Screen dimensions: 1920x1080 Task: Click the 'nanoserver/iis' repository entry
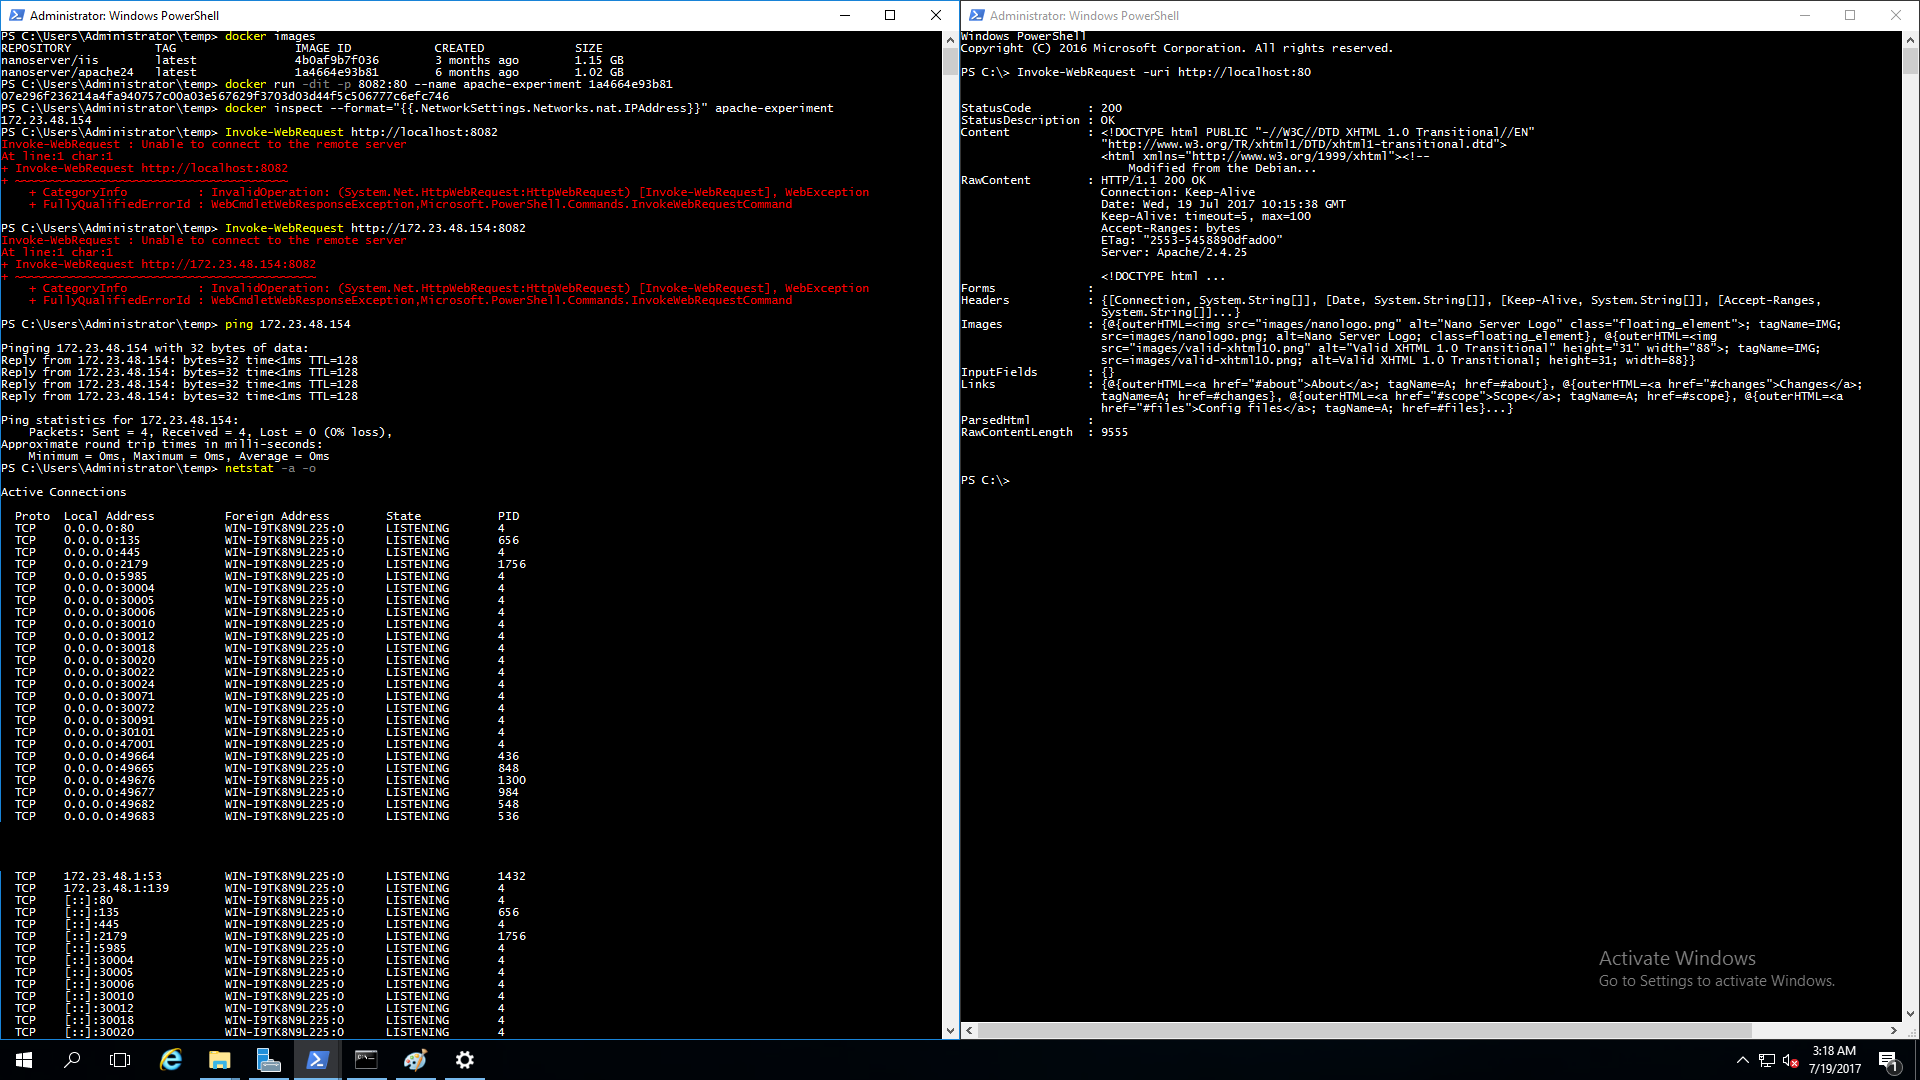(x=50, y=60)
